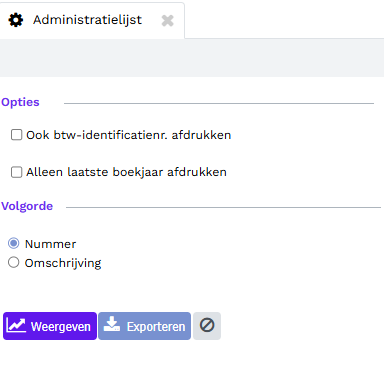Click the Nummer label text
This screenshot has height=368, width=384.
[x=51, y=244]
